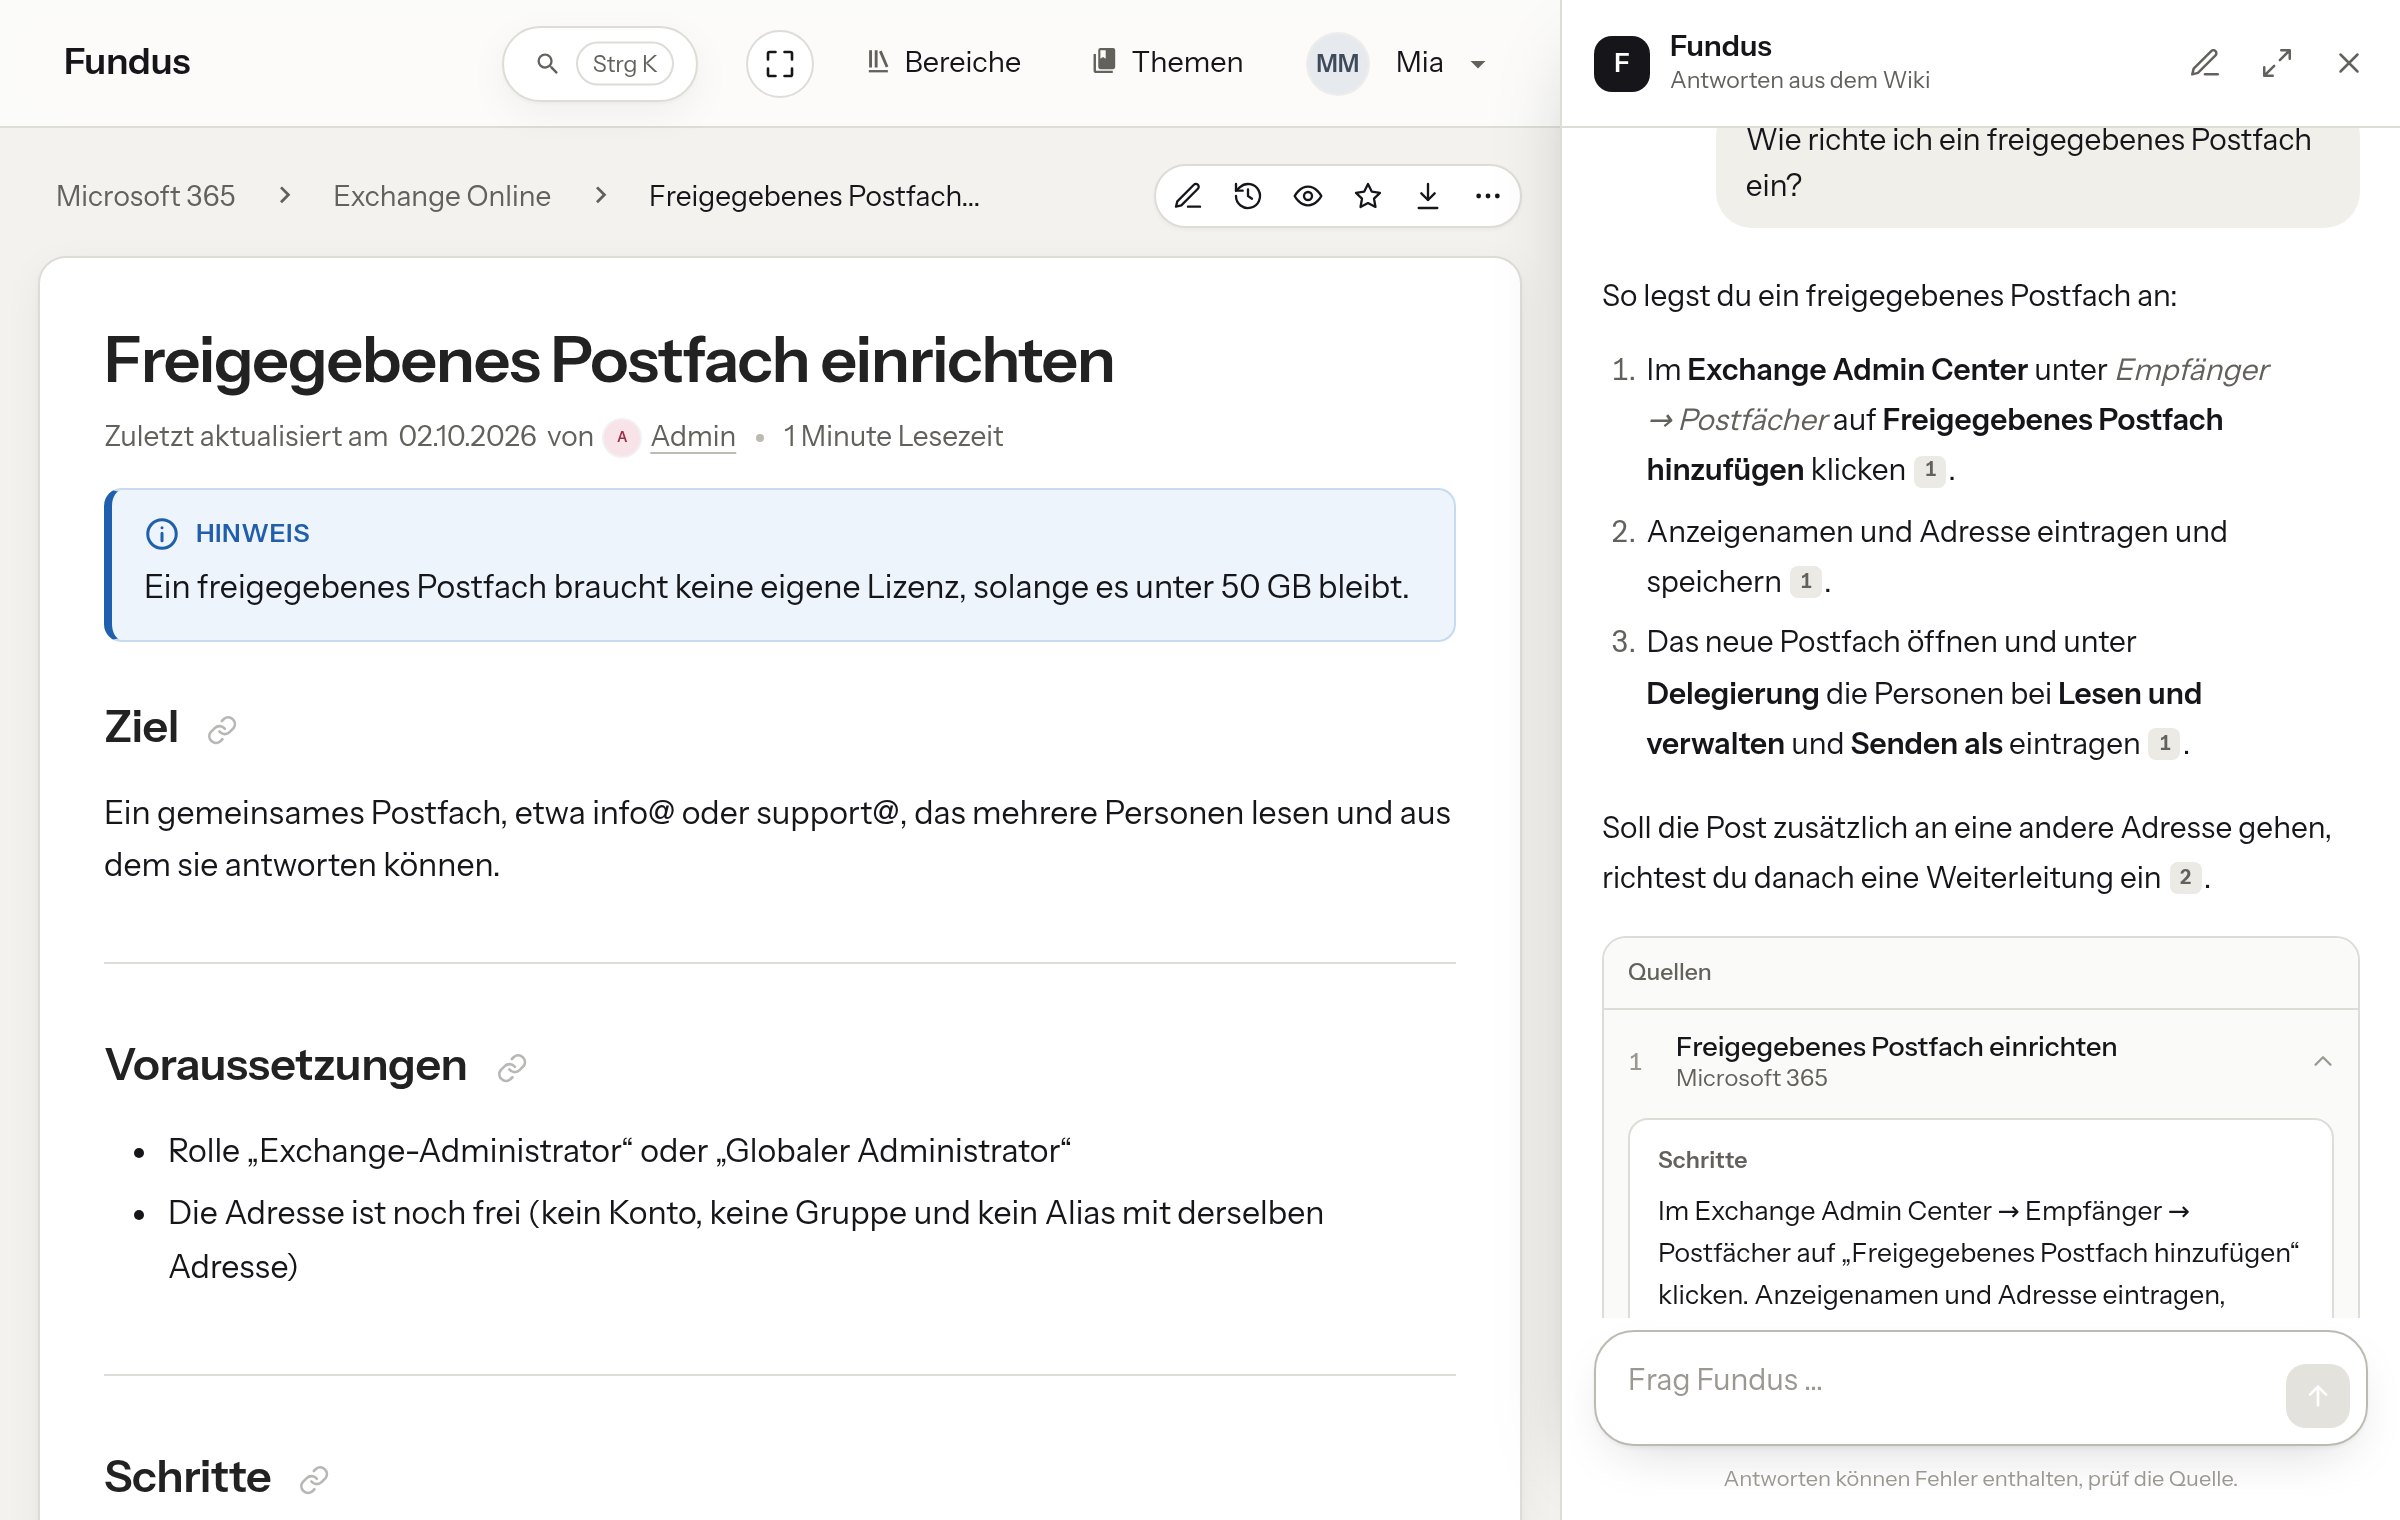Download the page via export icon
The image size is (2400, 1520).
[1428, 196]
